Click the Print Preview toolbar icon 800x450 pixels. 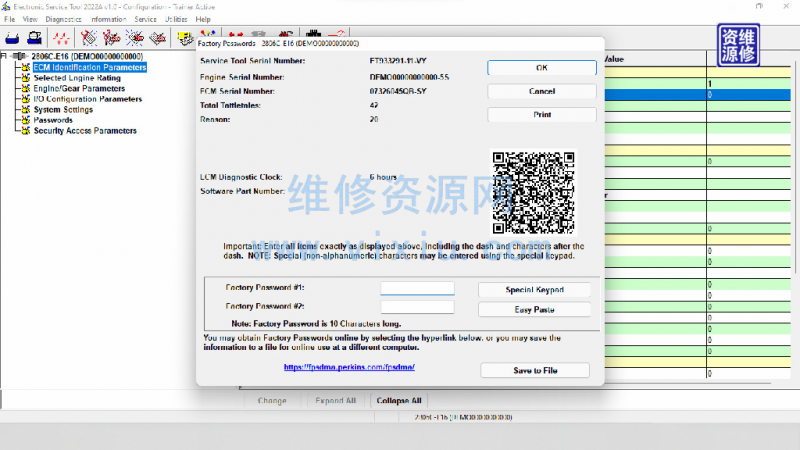[37, 38]
